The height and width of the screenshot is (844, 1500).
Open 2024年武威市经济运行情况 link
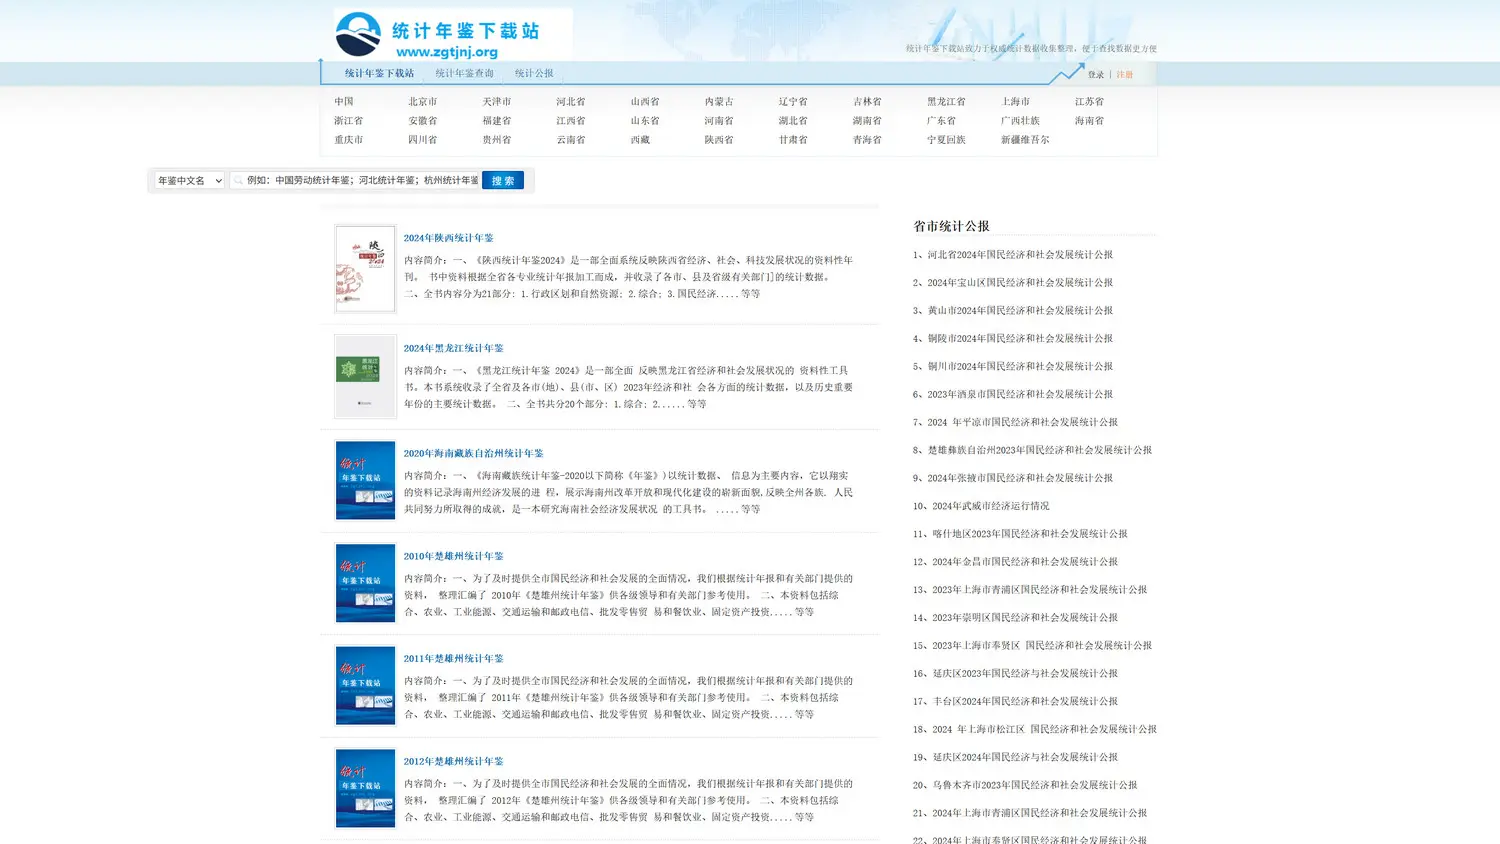(x=991, y=506)
